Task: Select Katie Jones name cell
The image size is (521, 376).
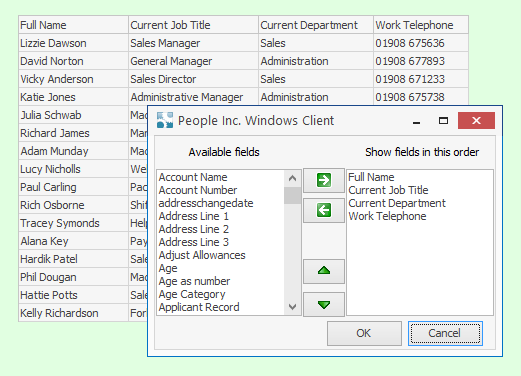Action: (x=73, y=97)
